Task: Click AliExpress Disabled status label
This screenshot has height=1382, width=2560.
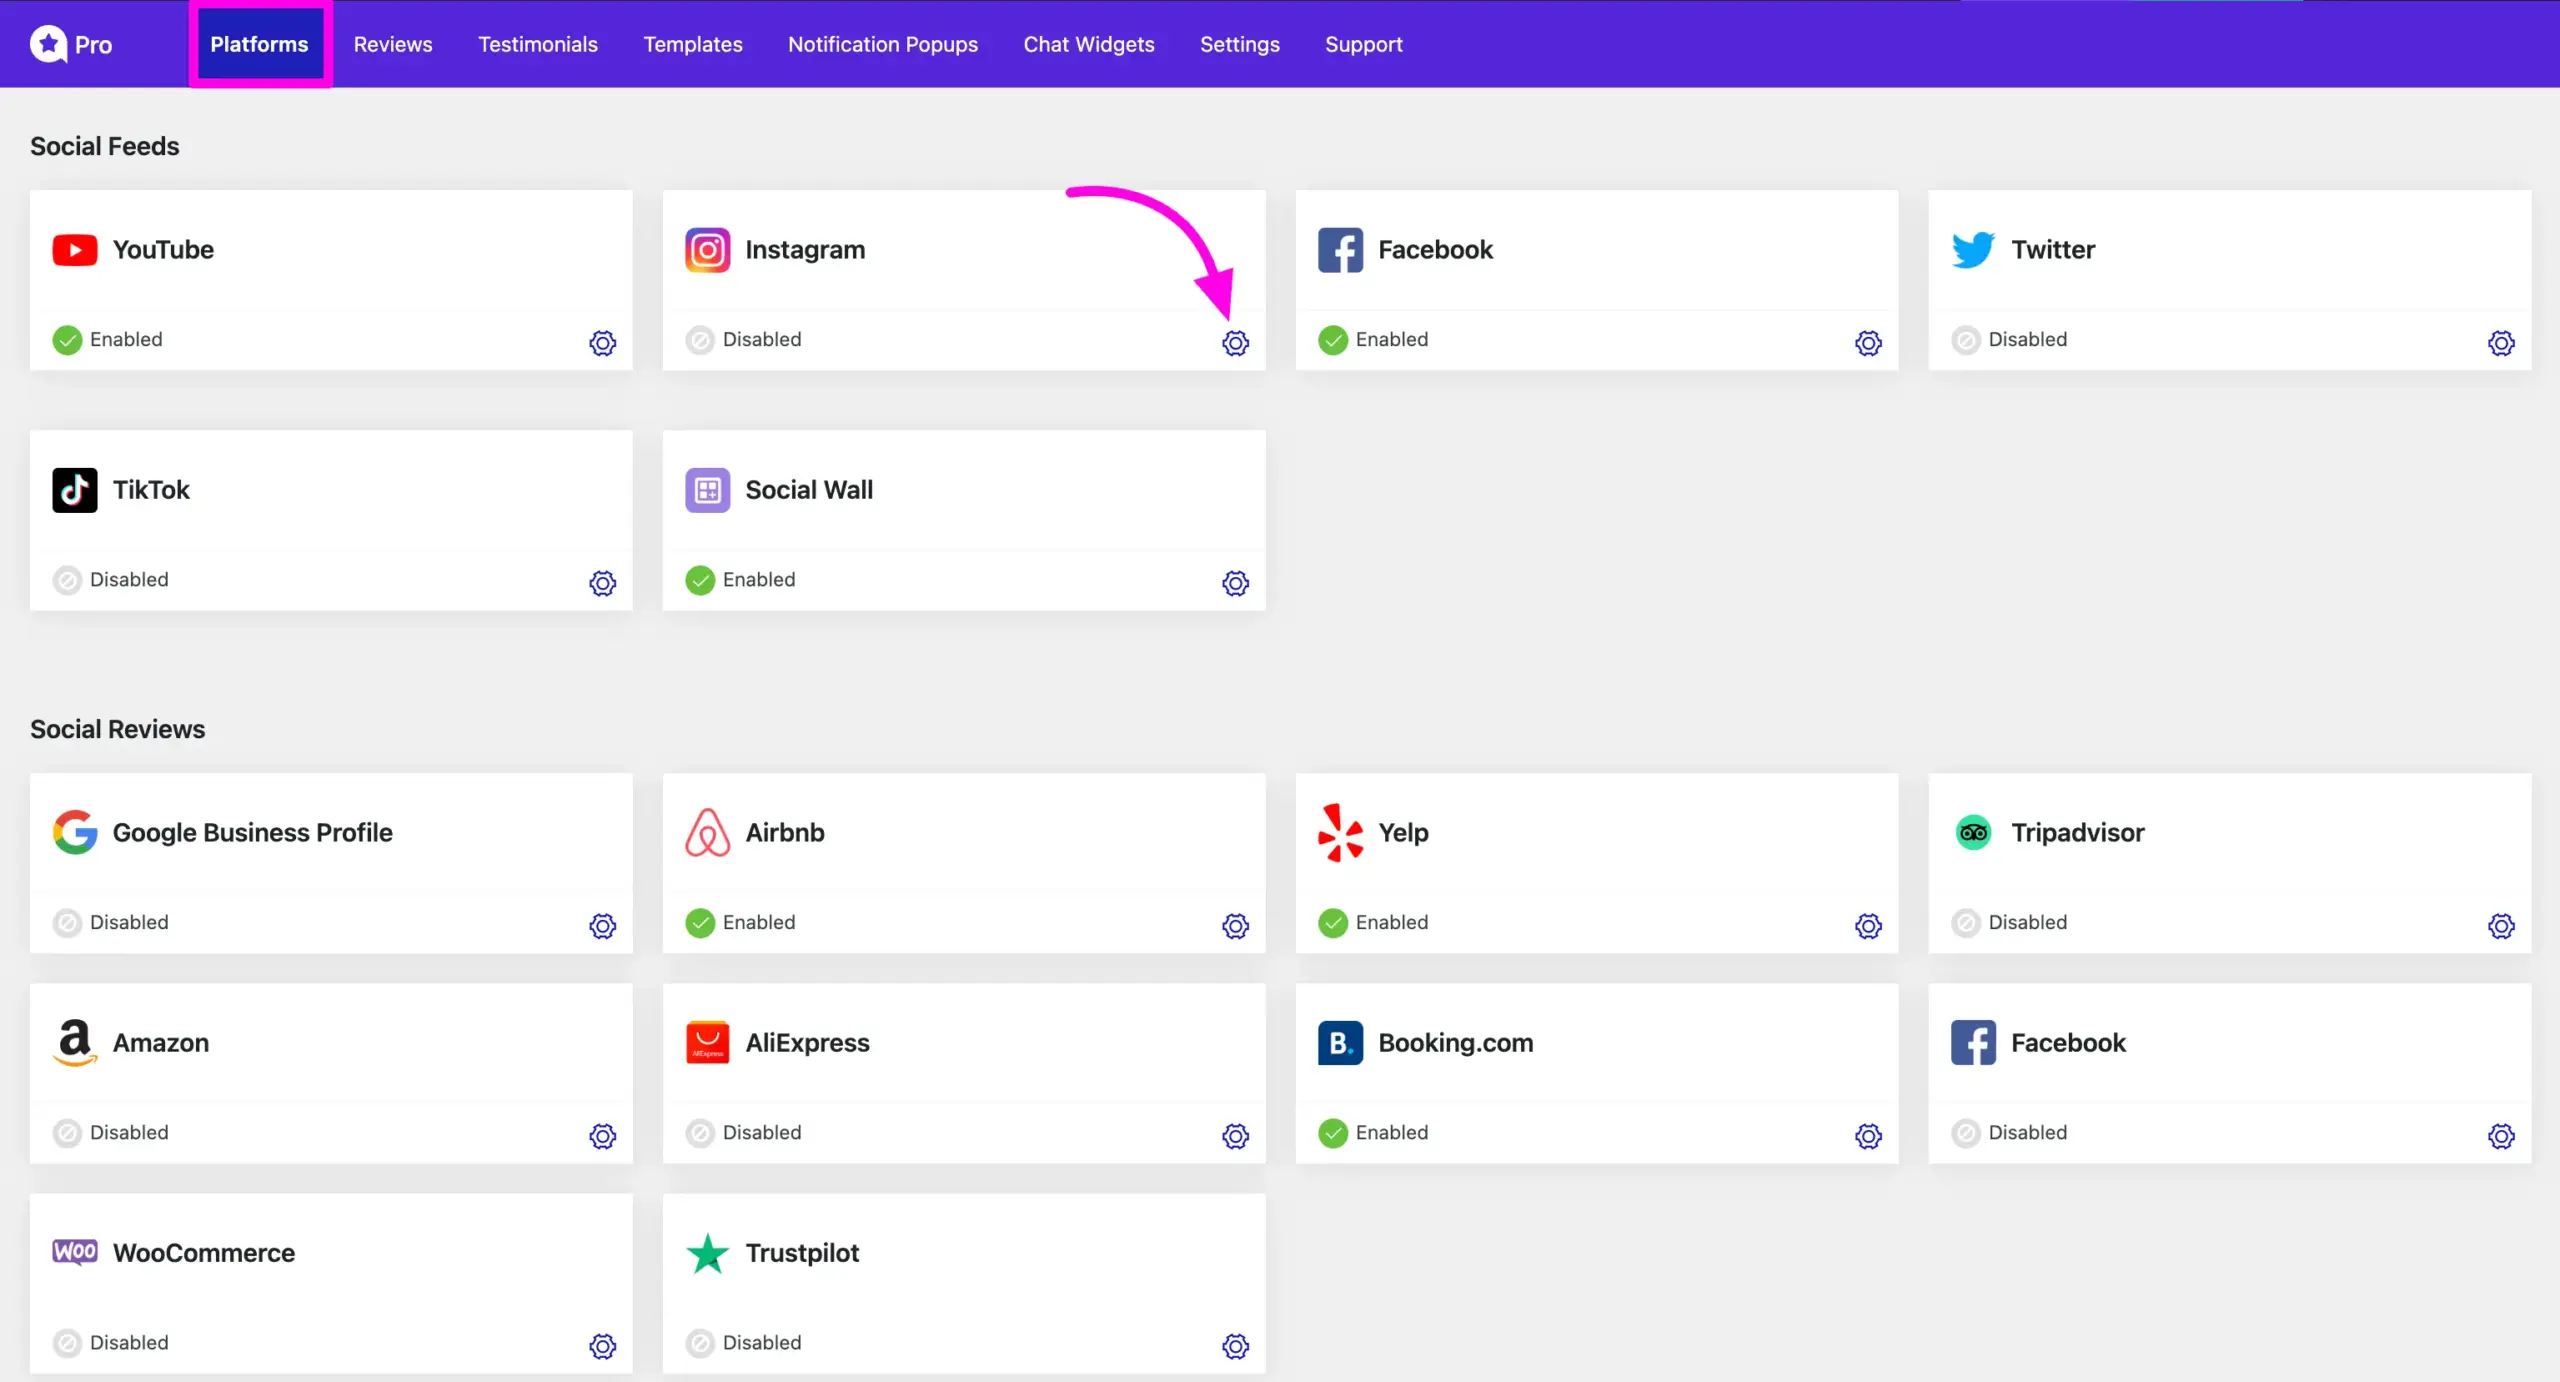Action: tap(762, 1132)
